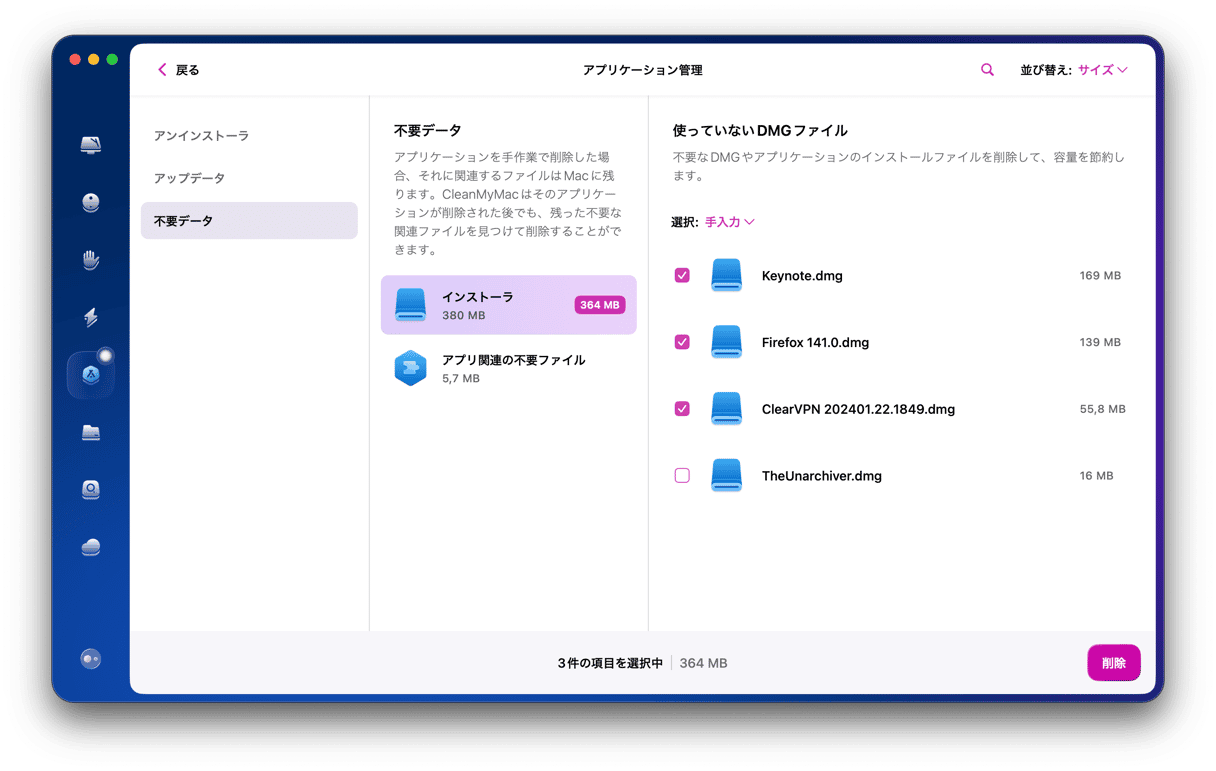Open My Clutter folder icon in sidebar
The width and height of the screenshot is (1216, 771).
pyautogui.click(x=91, y=433)
